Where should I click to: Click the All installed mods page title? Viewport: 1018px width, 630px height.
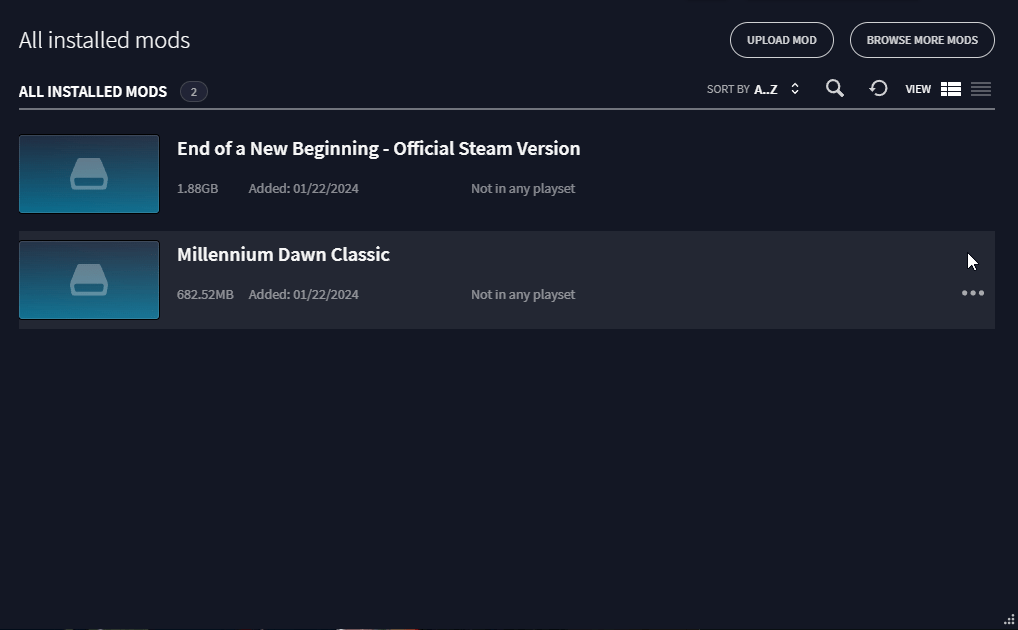click(x=104, y=40)
